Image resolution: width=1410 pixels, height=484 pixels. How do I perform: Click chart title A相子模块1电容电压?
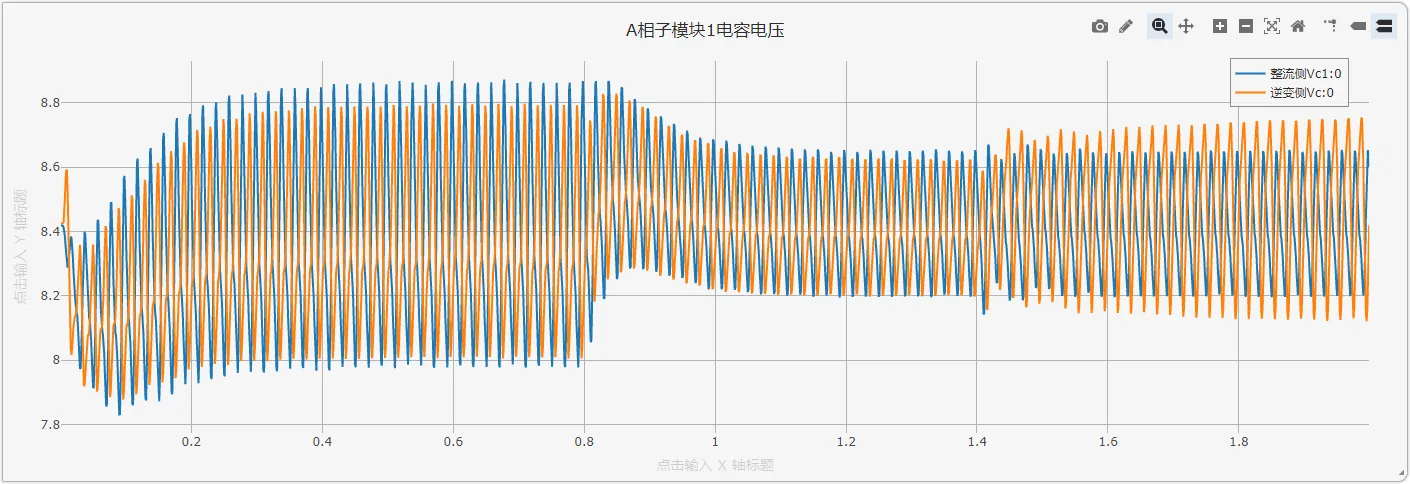click(705, 31)
